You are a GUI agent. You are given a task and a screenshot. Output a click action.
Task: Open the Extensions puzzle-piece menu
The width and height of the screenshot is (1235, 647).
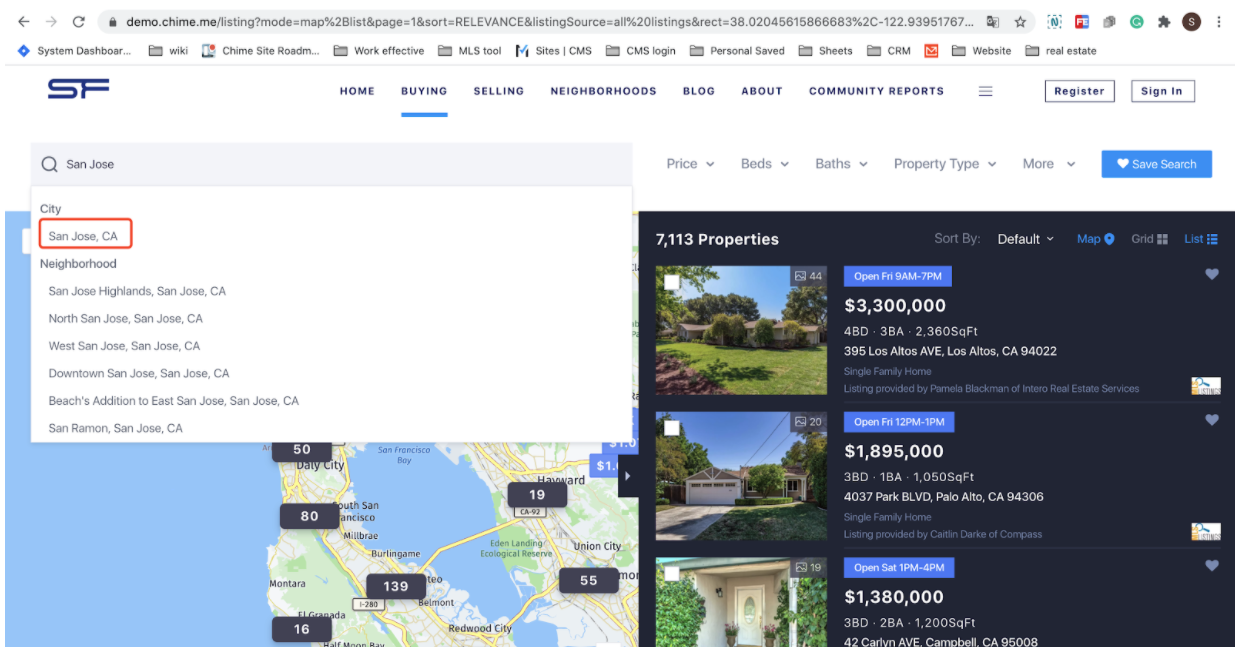coord(1165,21)
